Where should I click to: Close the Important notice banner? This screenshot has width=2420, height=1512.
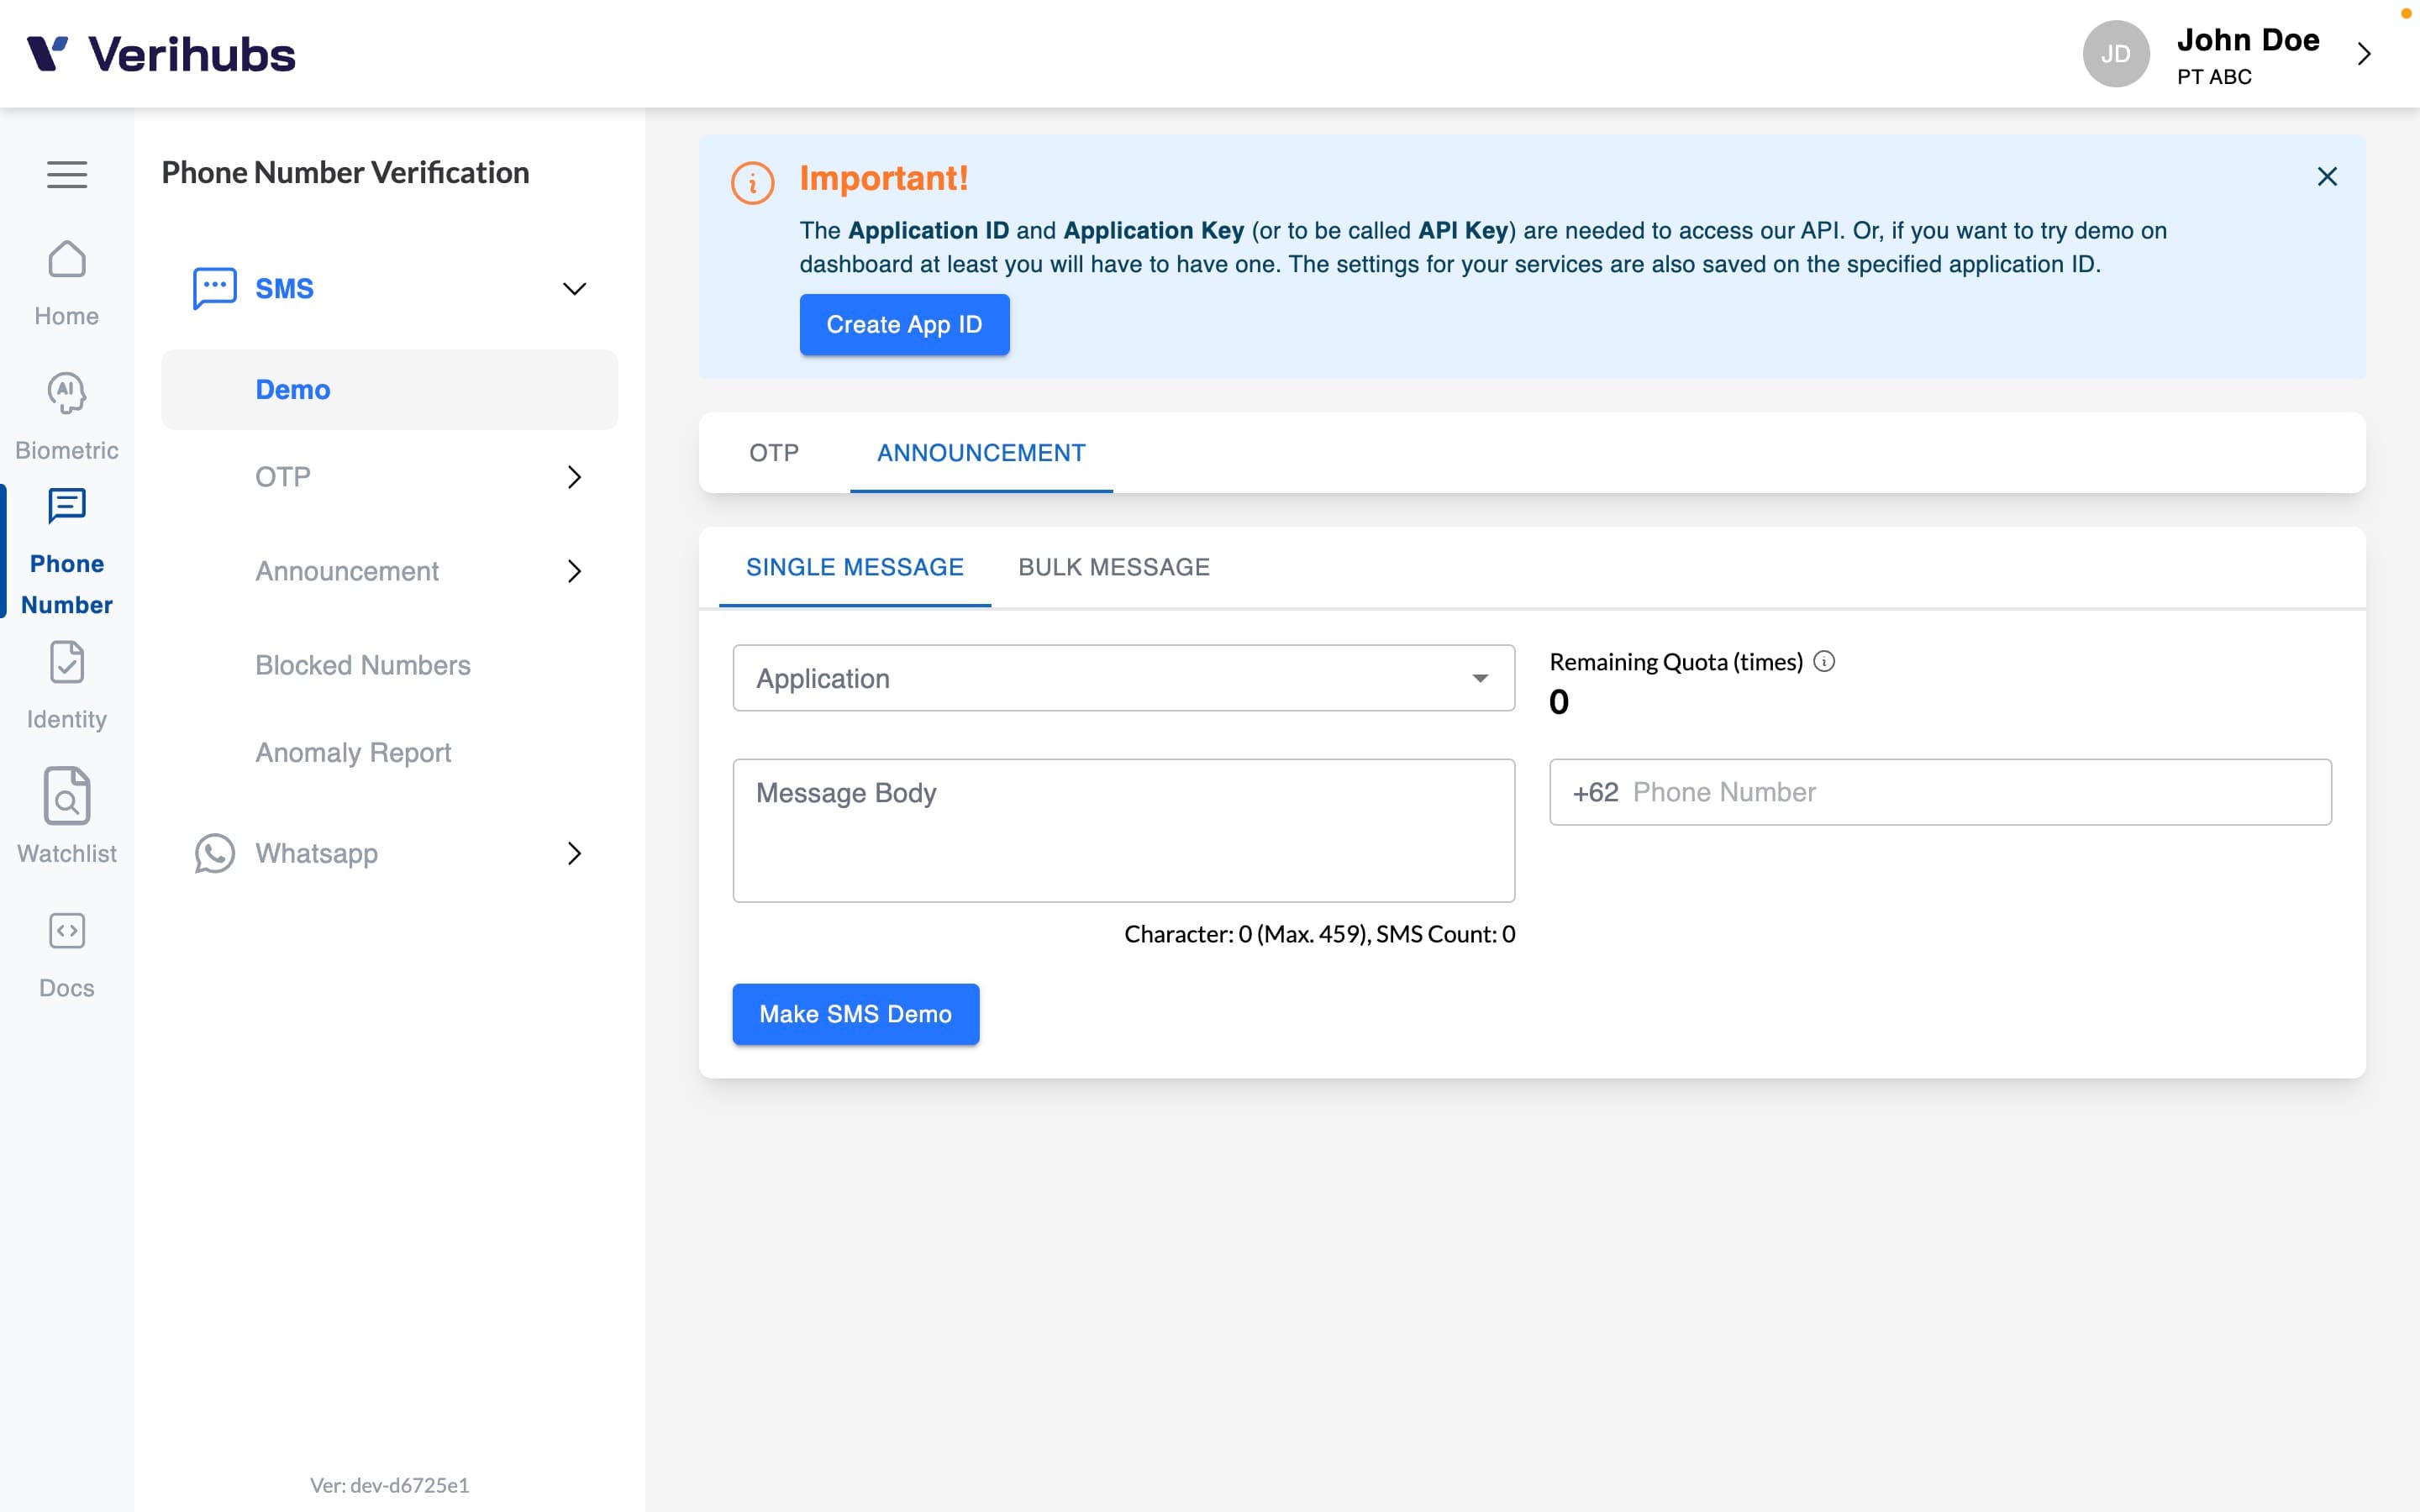point(2327,177)
